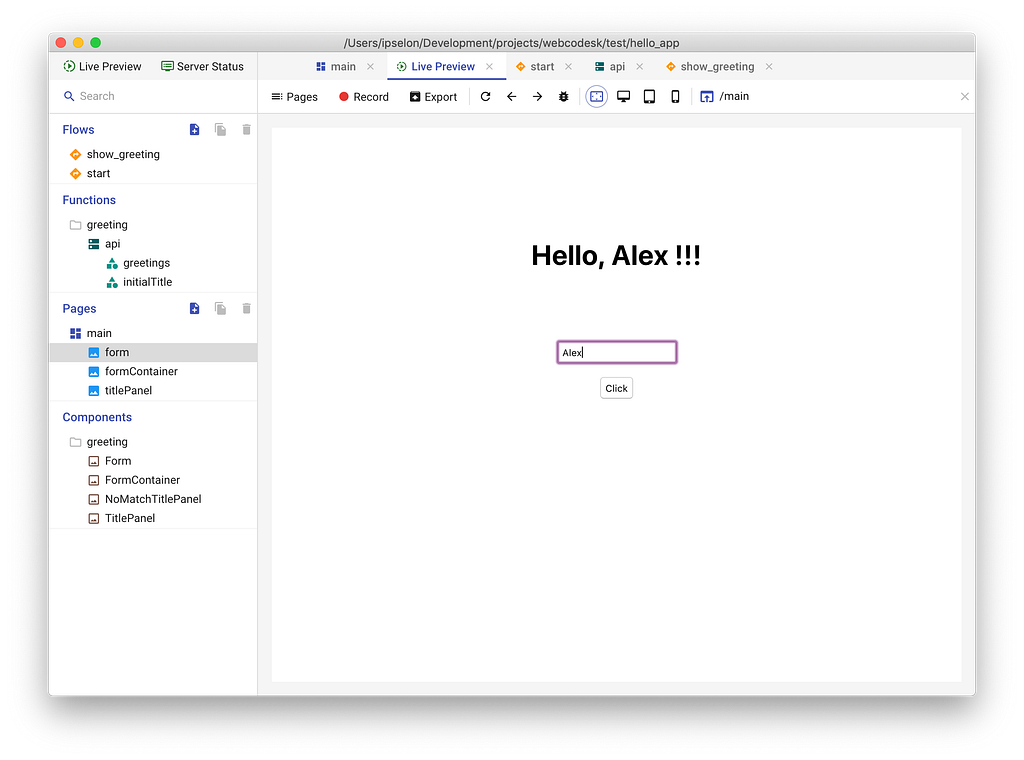Close the Live Preview tab
The height and width of the screenshot is (760, 1024).
pyautogui.click(x=489, y=67)
